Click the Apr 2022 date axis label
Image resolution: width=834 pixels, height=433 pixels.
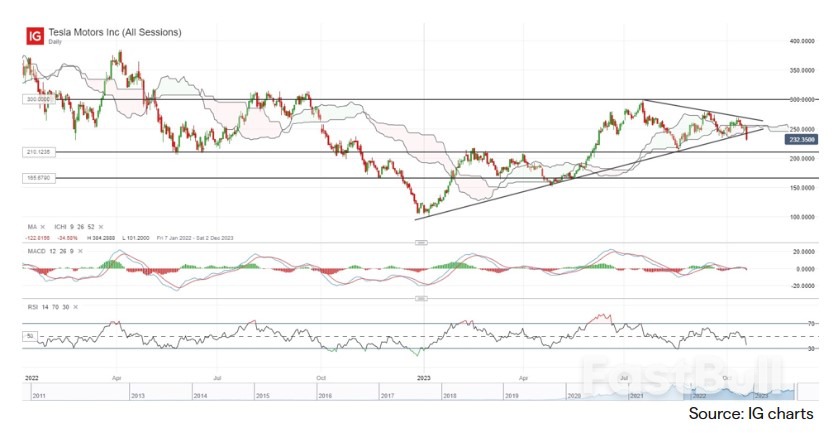click(116, 378)
